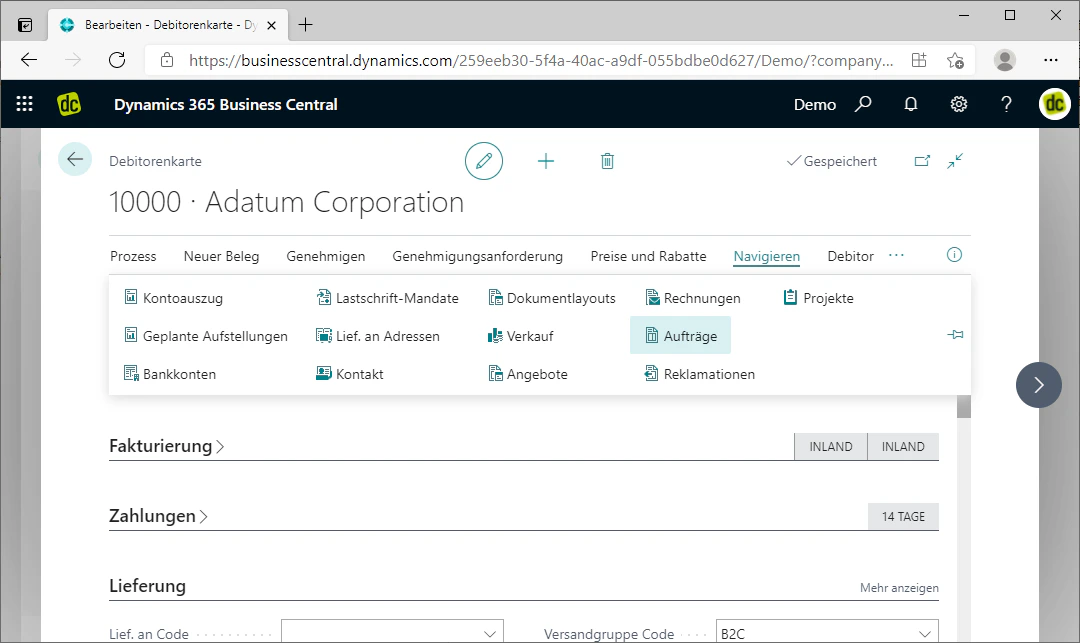Delete the record with trash icon

pyautogui.click(x=607, y=161)
